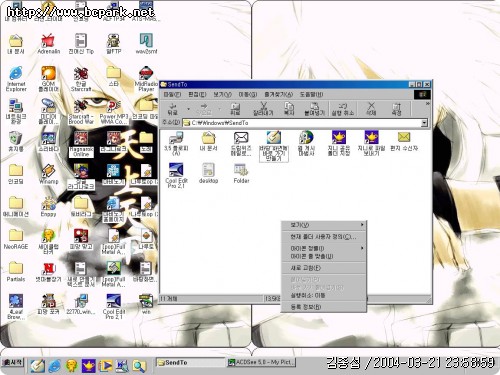Select the web publishing wizard globe icon

[306, 143]
